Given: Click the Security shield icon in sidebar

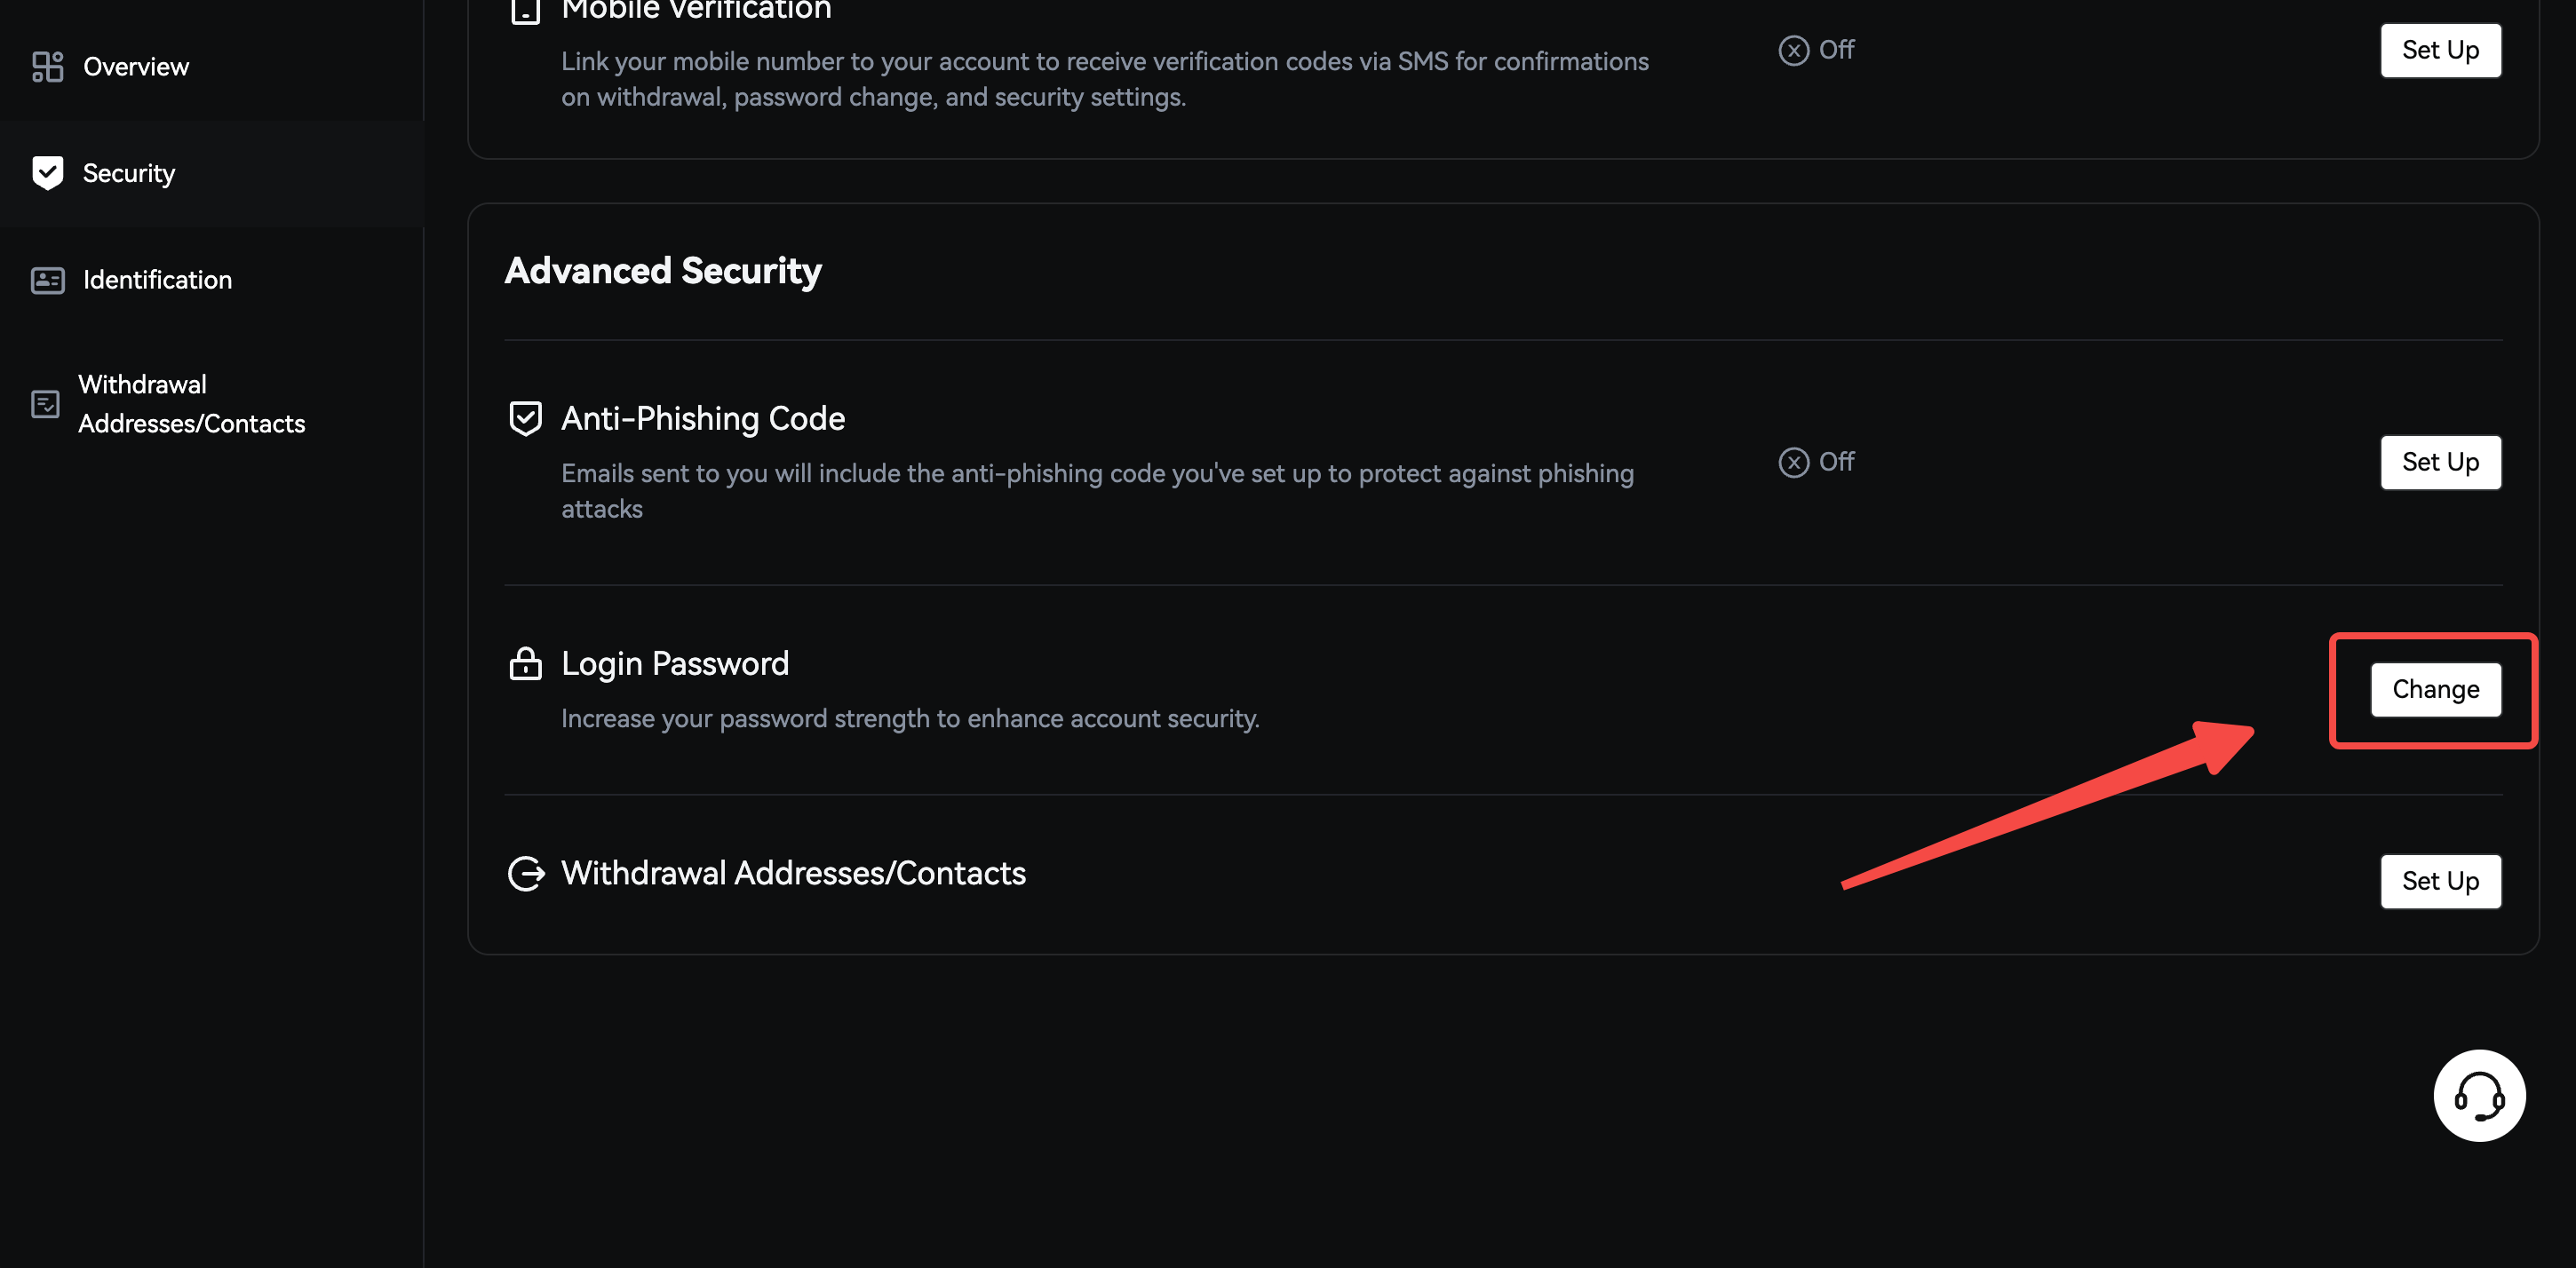Looking at the screenshot, I should [x=47, y=173].
